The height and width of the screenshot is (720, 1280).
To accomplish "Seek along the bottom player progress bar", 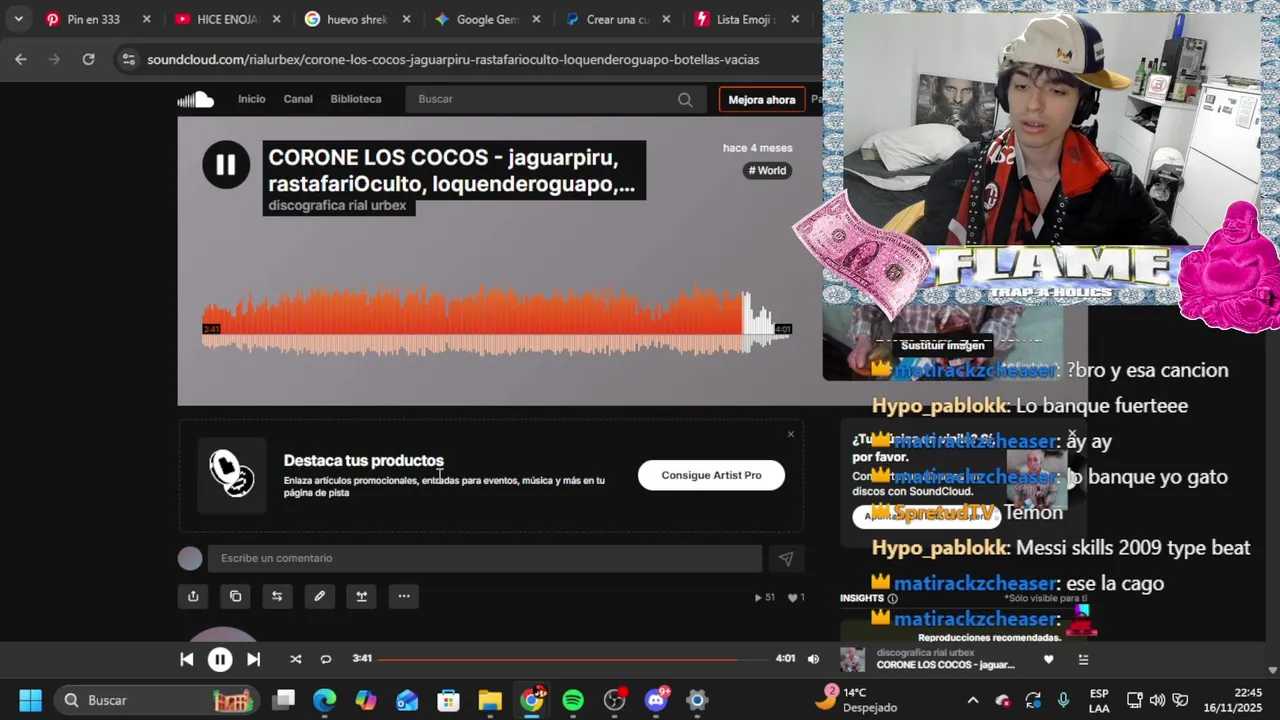I will tap(574, 659).
